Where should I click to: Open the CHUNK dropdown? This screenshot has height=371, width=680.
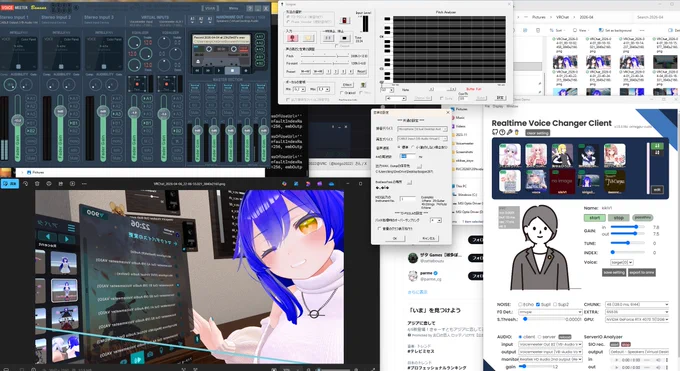coord(637,305)
